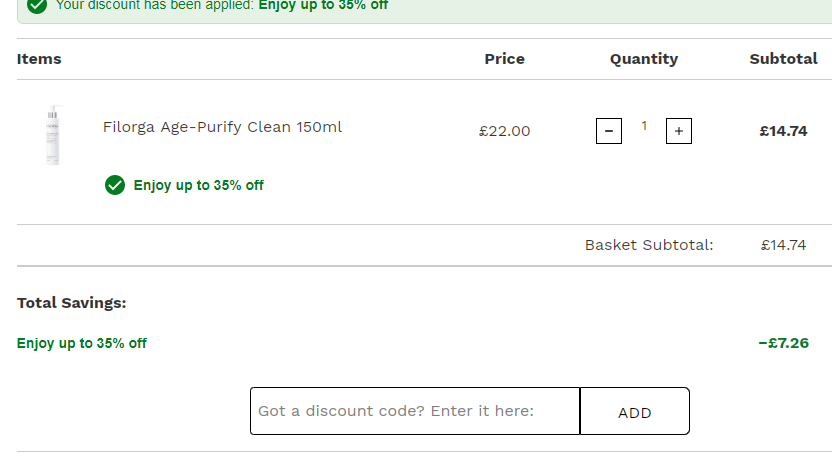Screen dimensions: 832x467
Task: Click the discount code input field
Action: [415, 411]
